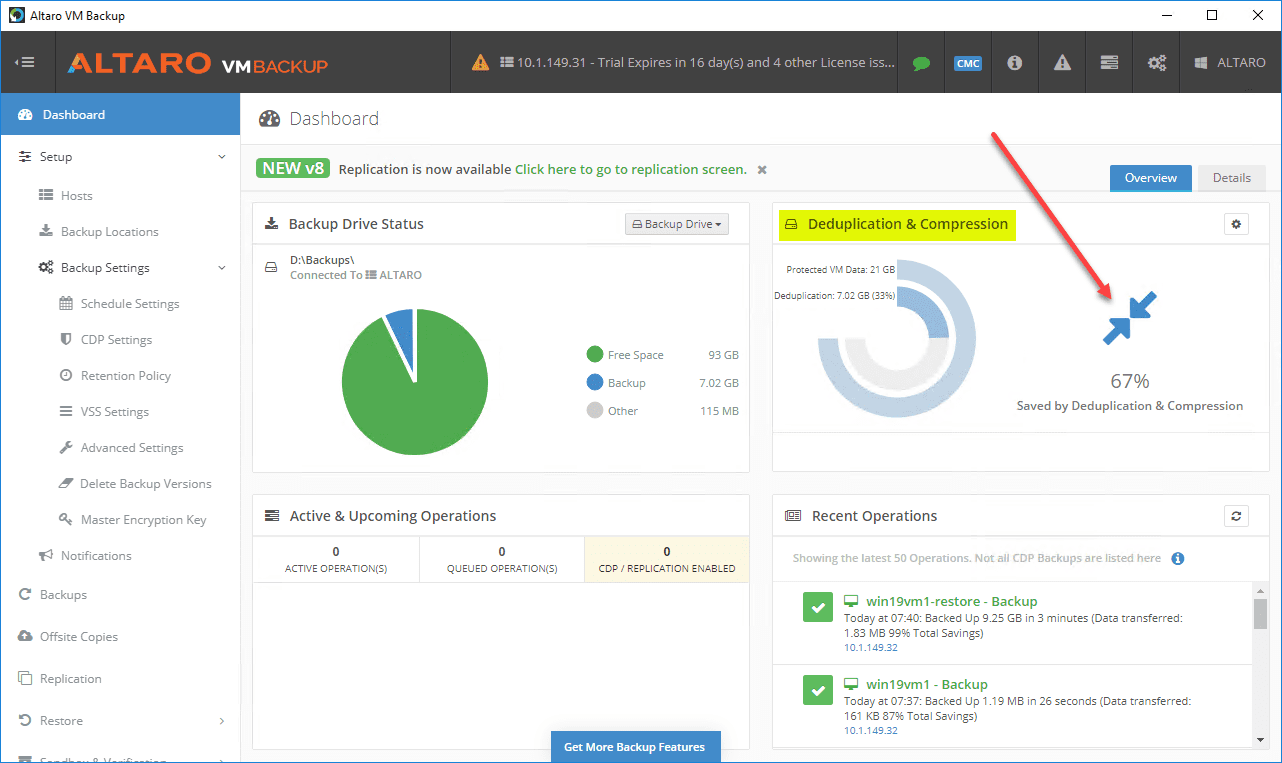Screen dimensions: 1282x763
Task: Open Dashboard in the sidebar
Action: 120,115
